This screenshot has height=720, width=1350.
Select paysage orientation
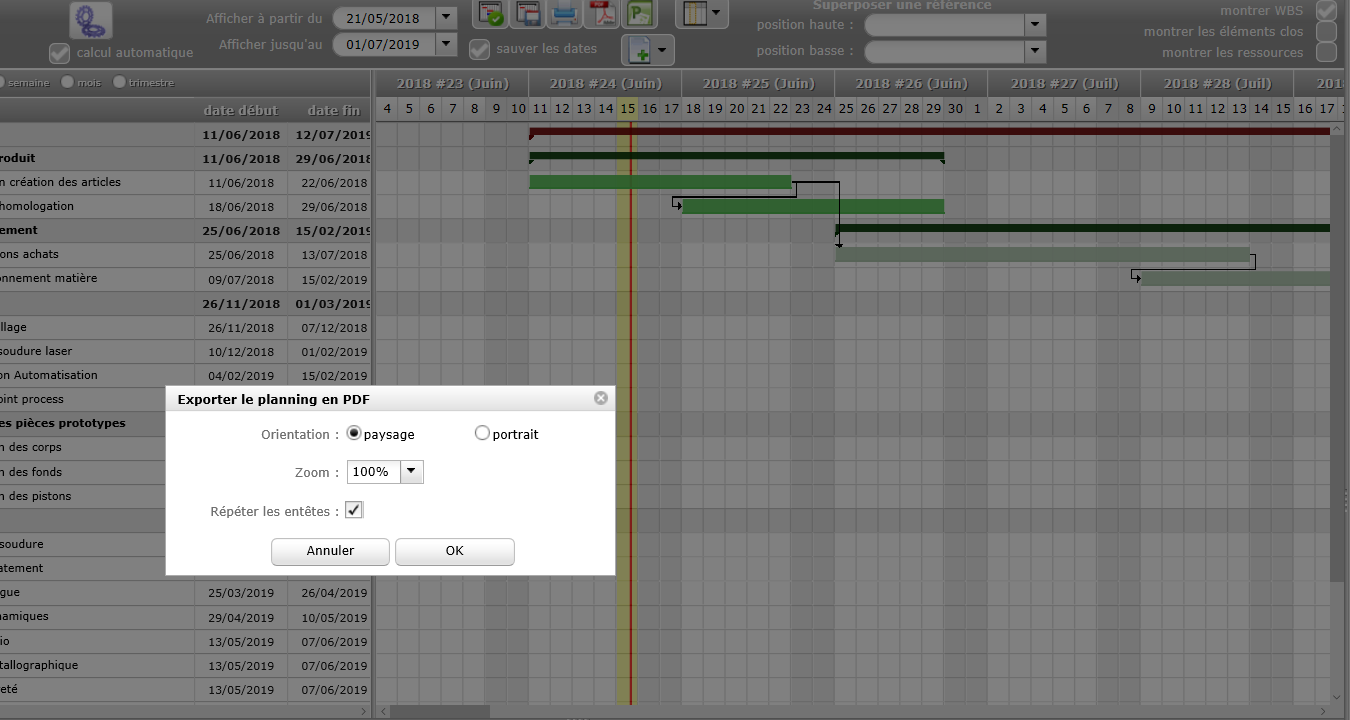(354, 434)
